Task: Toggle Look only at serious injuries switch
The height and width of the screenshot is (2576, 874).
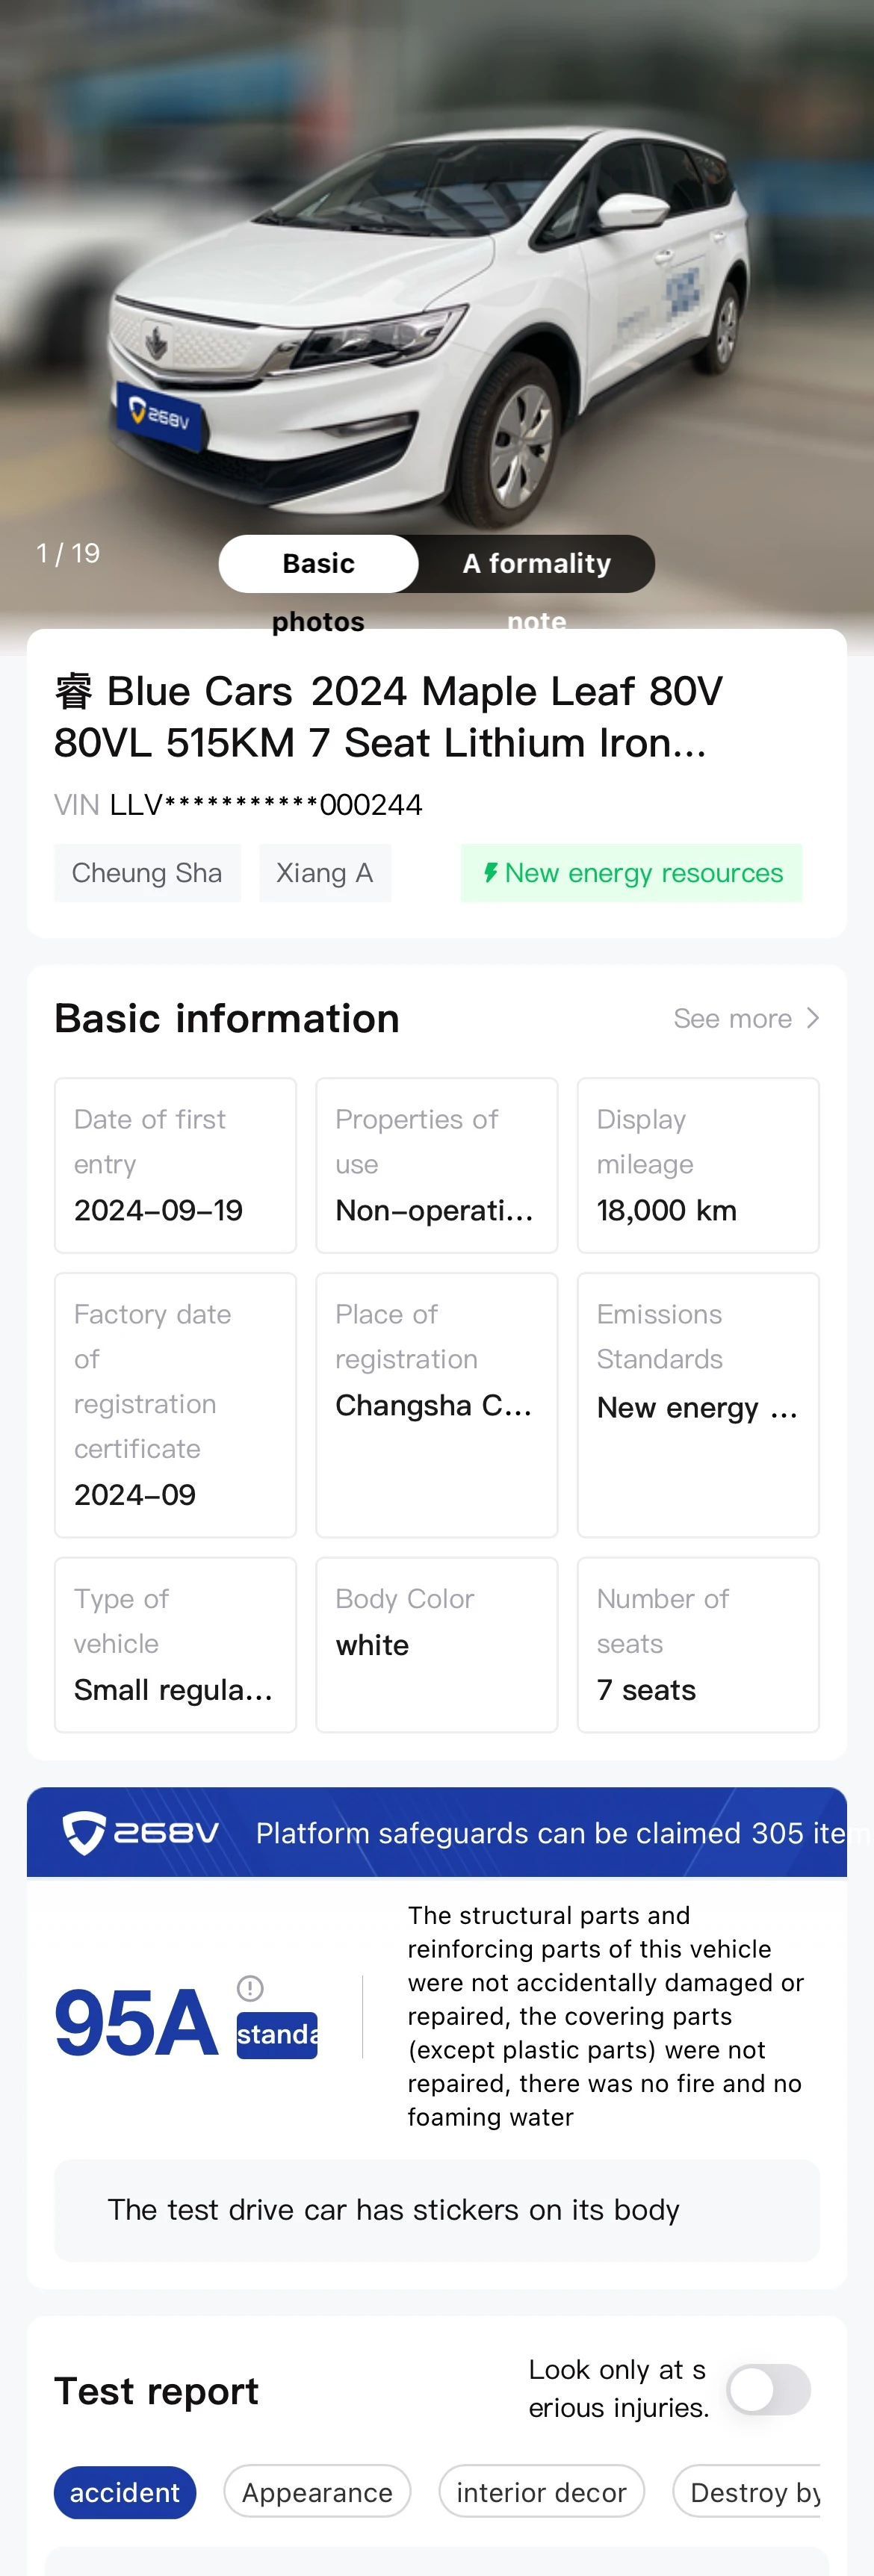Action: [768, 2389]
